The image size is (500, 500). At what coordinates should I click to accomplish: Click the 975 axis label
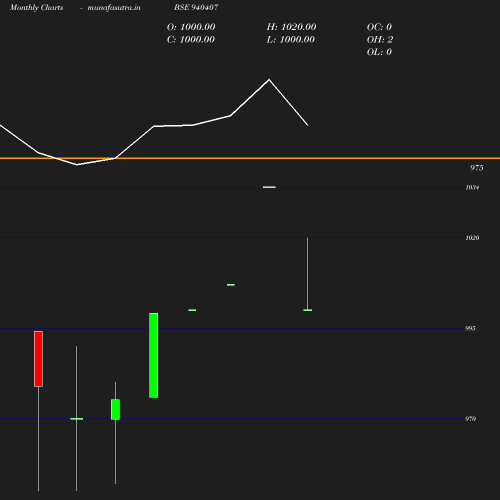[x=477, y=168]
